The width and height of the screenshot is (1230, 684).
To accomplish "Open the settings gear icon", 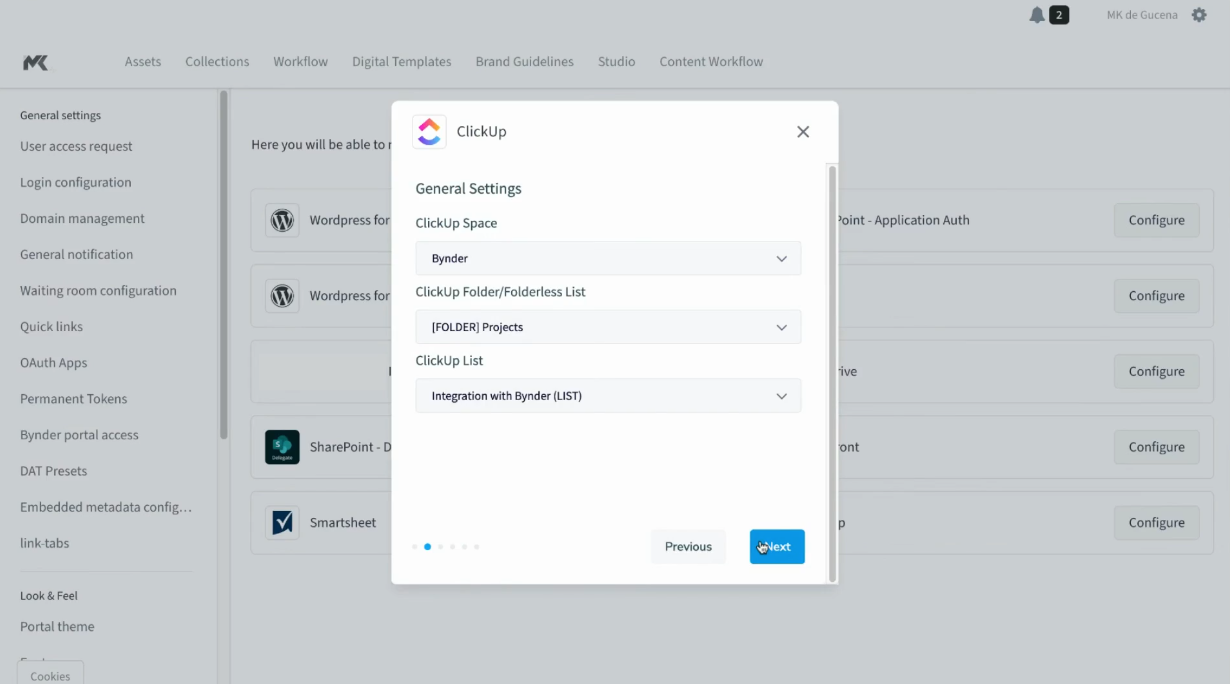I will click(1199, 15).
